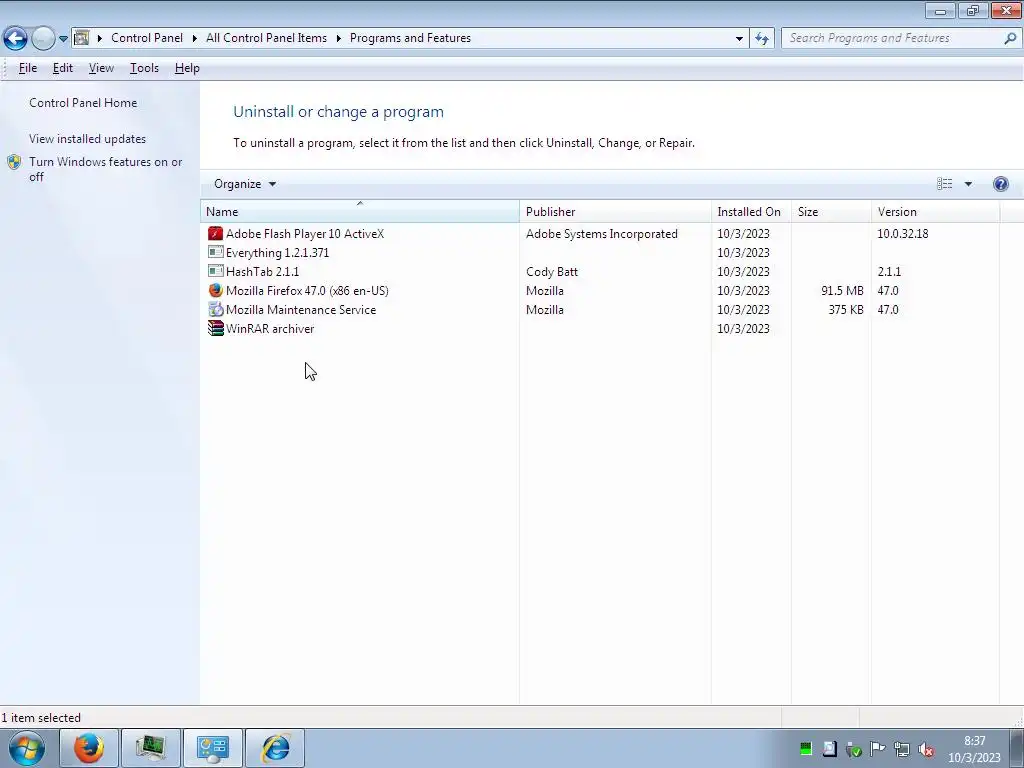Select the WinRAR archiver entry

coord(270,328)
